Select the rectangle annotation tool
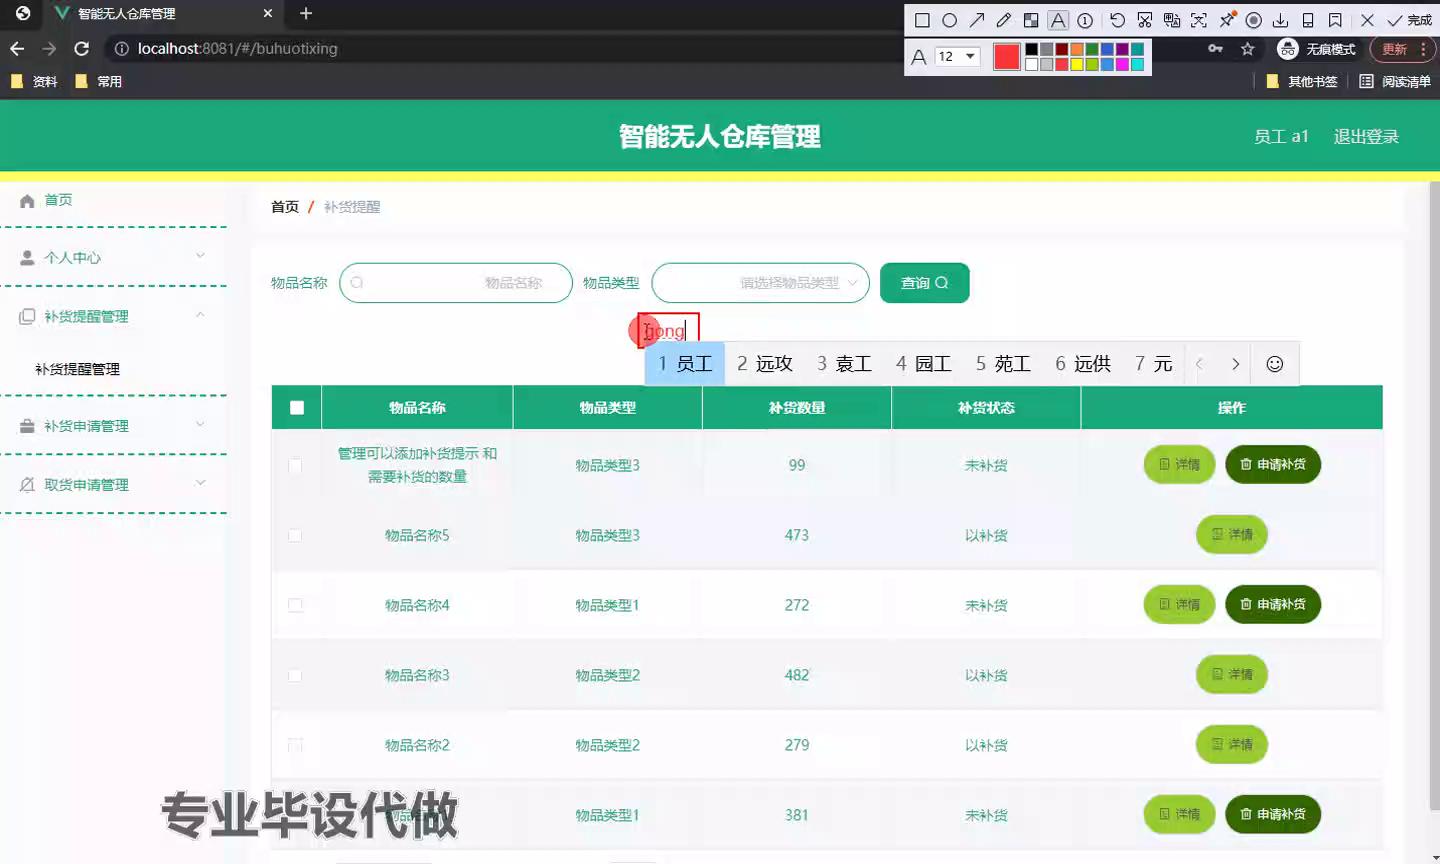Screen dimensions: 1440x864 tap(922, 20)
